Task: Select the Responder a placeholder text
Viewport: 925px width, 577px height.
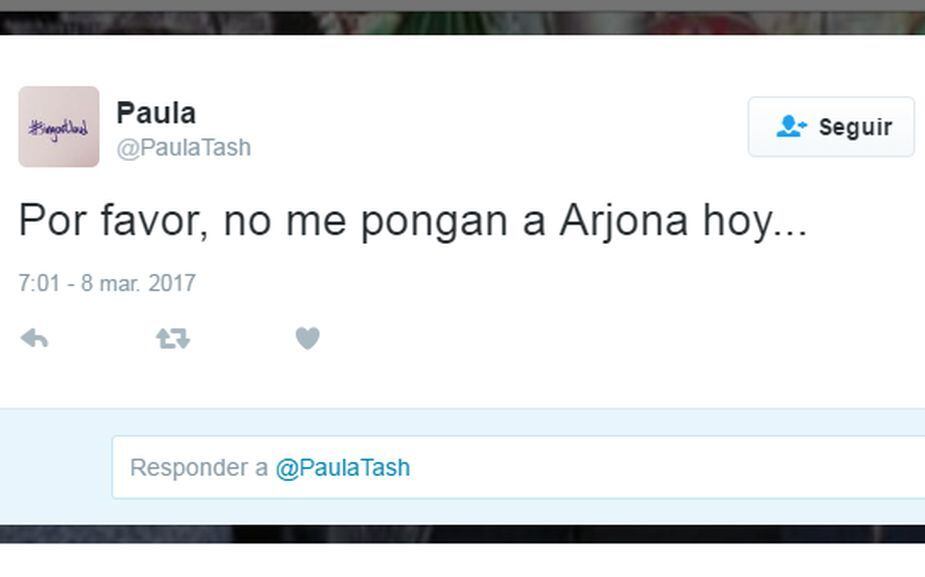Action: point(199,468)
